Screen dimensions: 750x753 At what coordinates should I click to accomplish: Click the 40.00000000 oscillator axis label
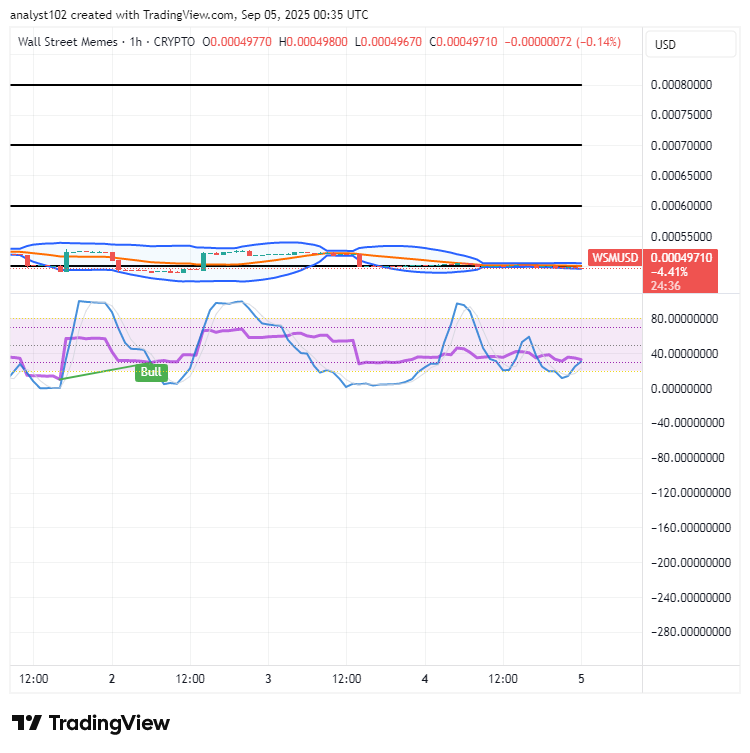point(684,354)
